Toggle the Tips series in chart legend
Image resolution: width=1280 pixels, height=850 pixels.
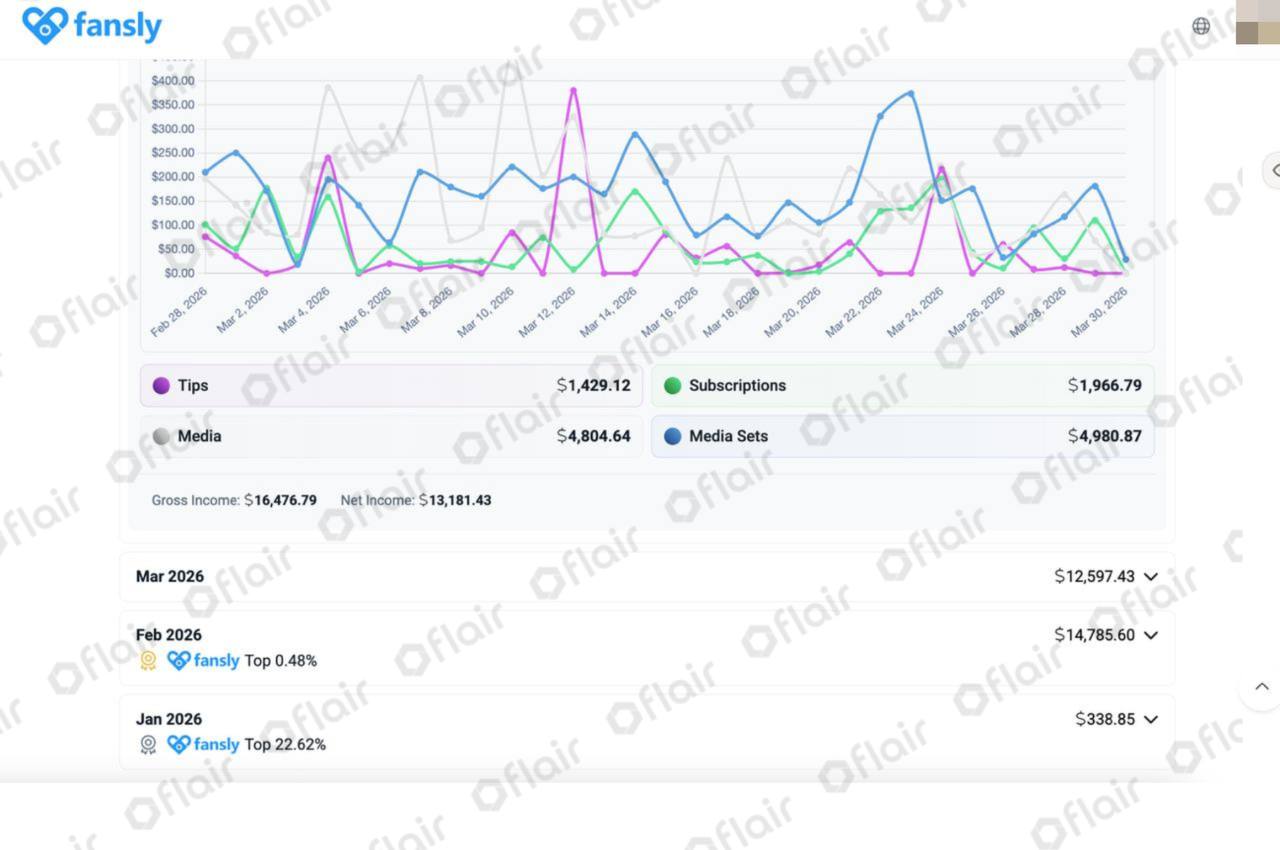(391, 386)
